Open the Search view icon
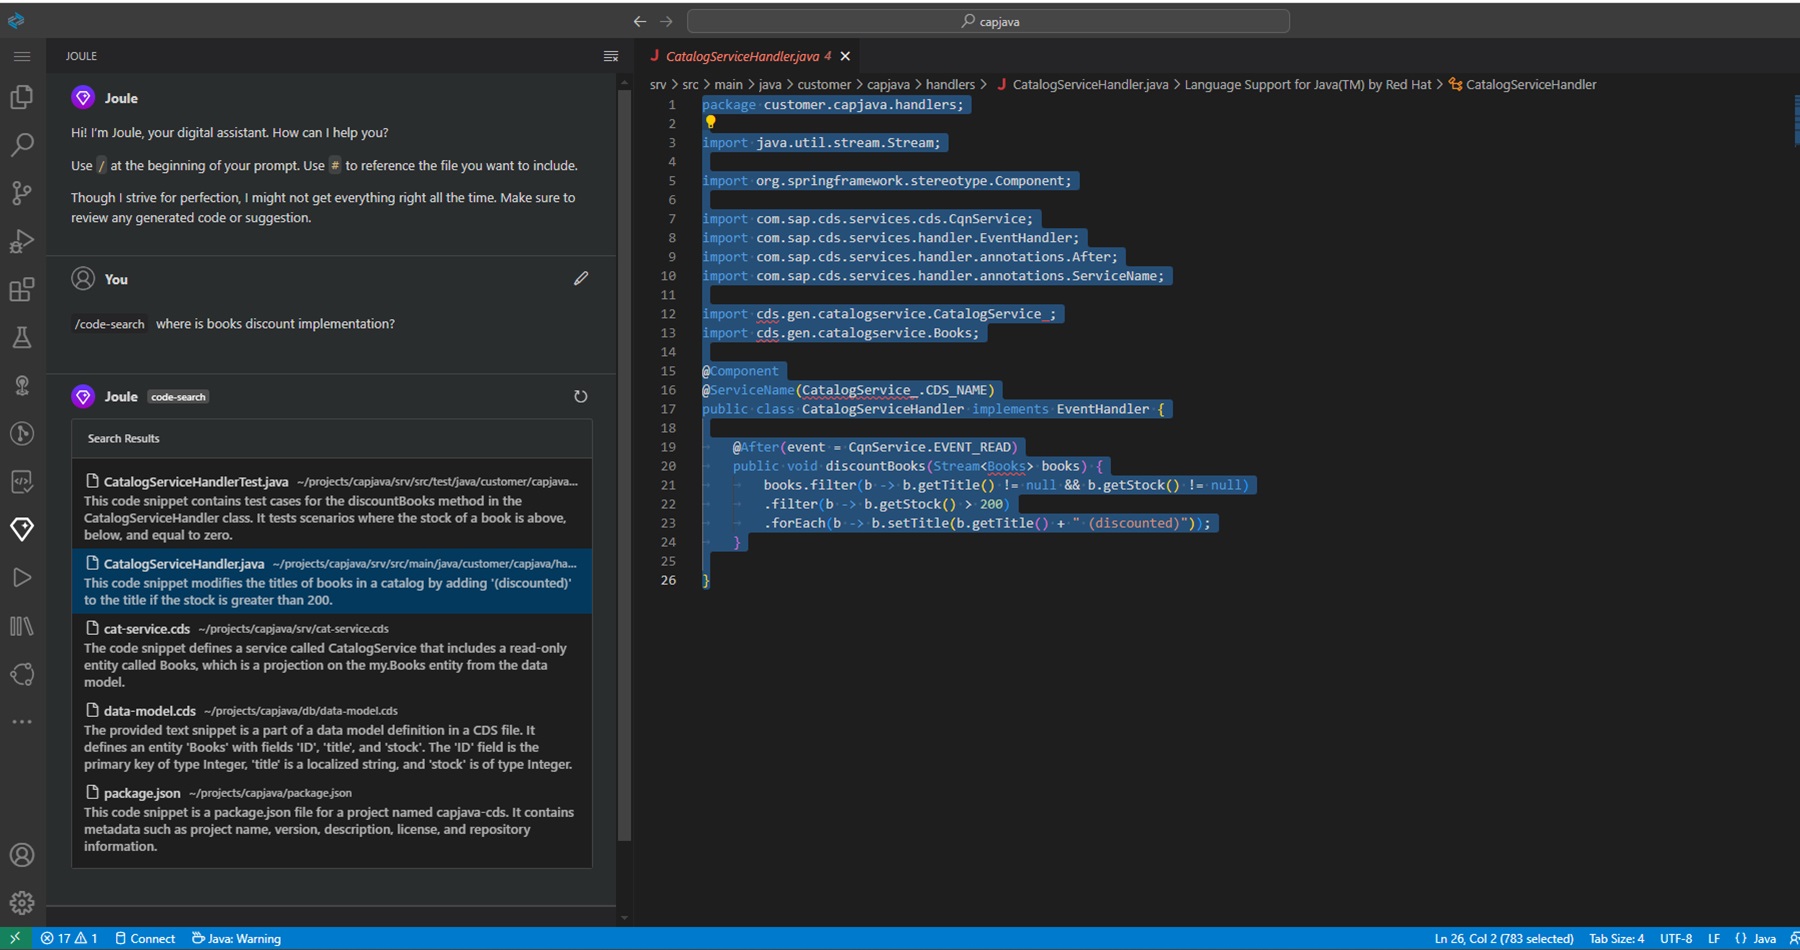Screen dimensions: 1800x950 click(x=22, y=145)
